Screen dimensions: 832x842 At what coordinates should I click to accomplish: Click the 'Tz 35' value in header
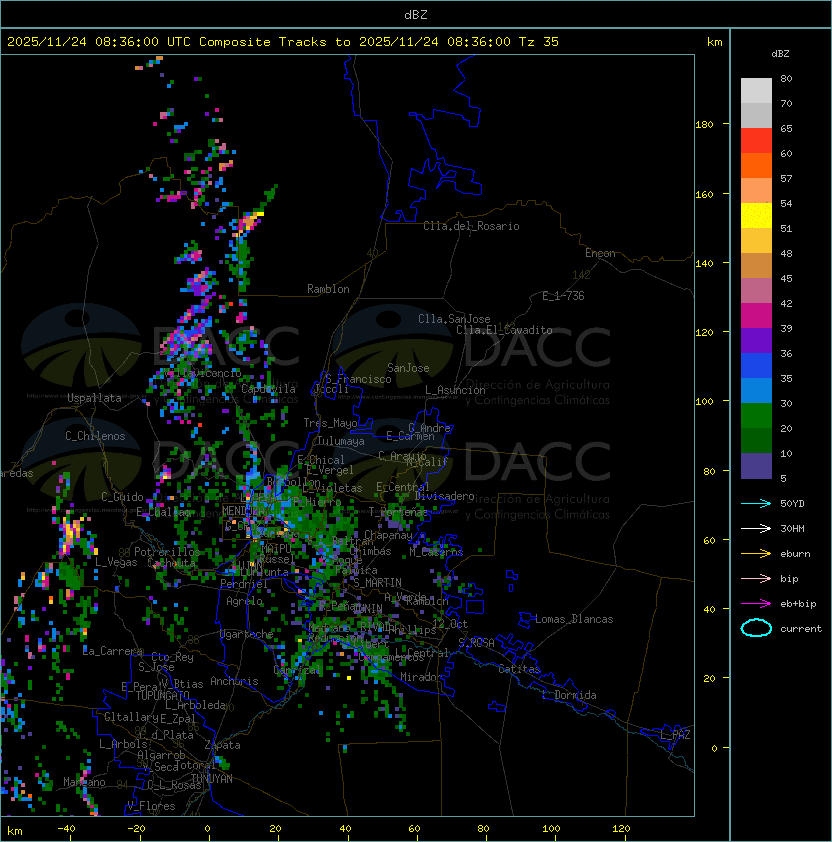(539, 42)
